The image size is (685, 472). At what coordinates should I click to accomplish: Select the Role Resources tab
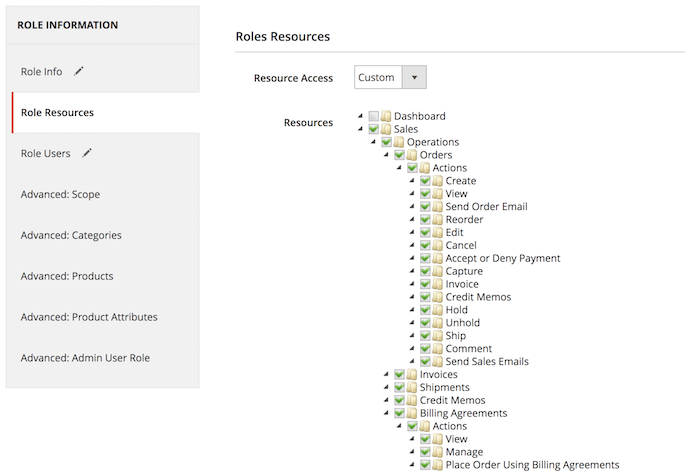(x=57, y=113)
